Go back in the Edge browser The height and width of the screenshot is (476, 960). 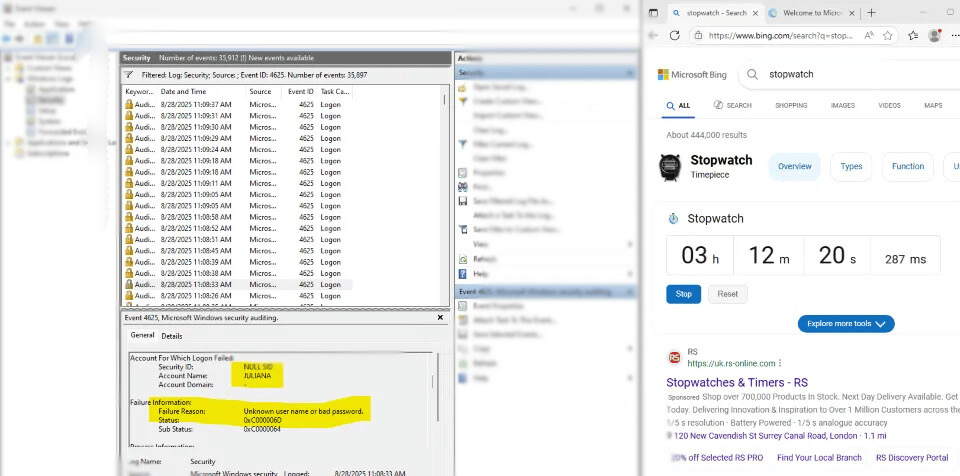pos(653,36)
